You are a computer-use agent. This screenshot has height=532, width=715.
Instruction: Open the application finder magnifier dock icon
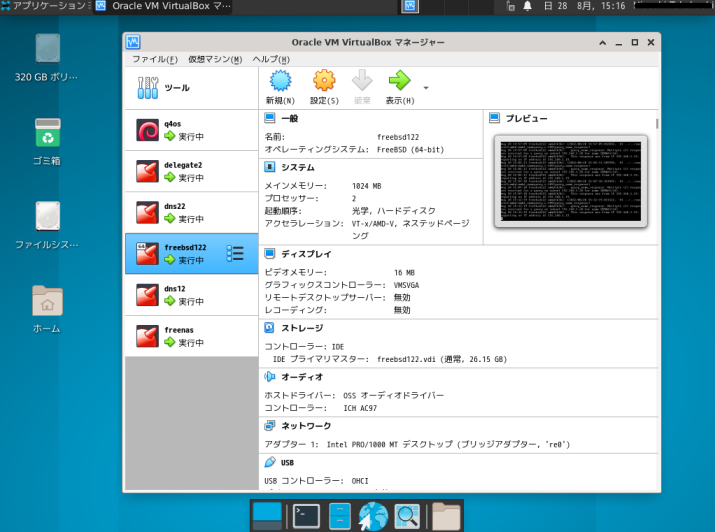[x=407, y=516]
